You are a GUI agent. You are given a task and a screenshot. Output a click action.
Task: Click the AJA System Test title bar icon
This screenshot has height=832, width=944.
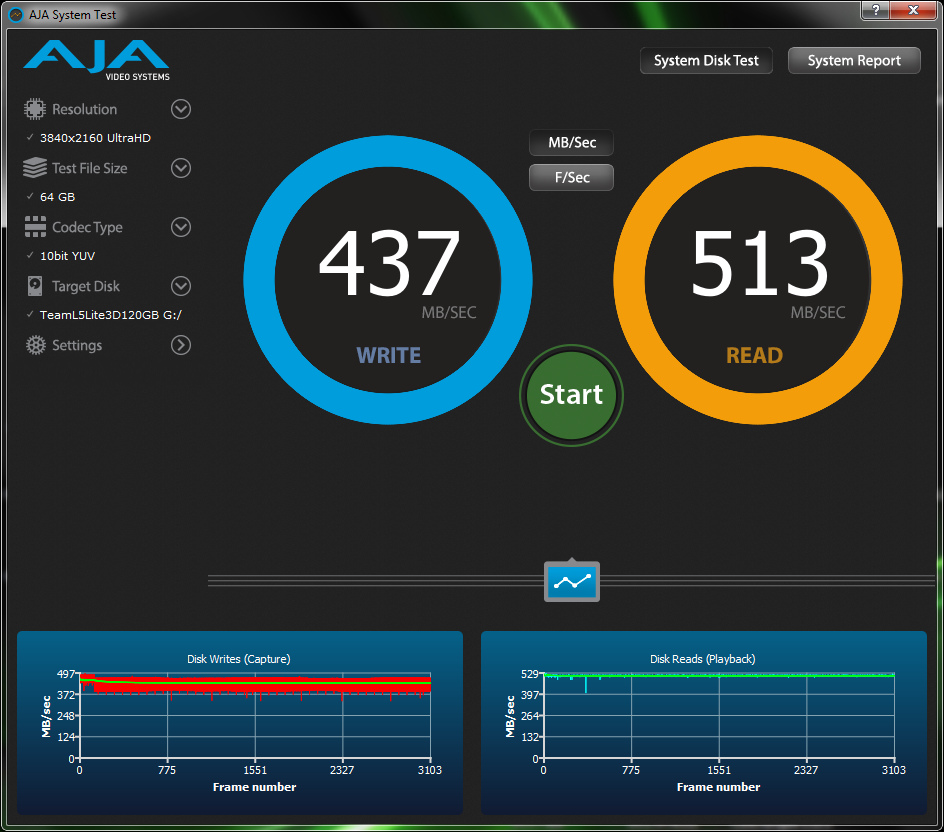[16, 14]
